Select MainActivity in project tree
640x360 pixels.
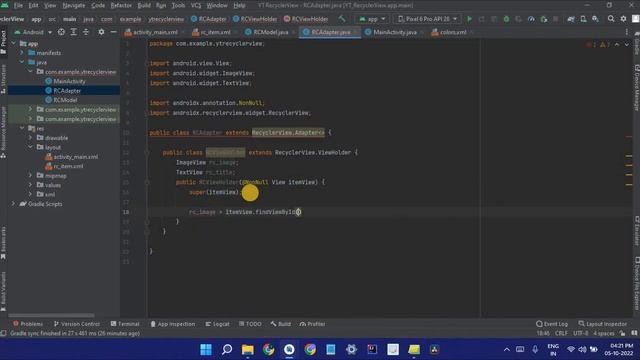69,81
